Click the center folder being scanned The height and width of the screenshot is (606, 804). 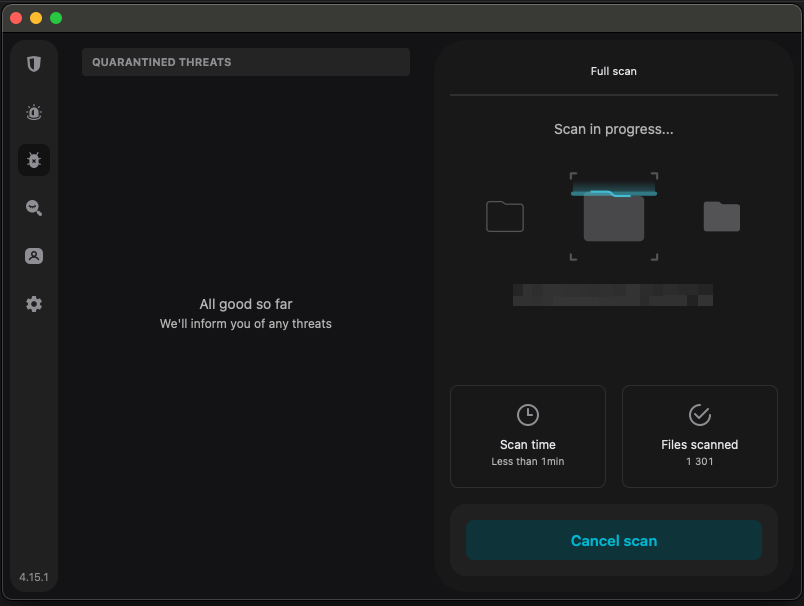click(x=613, y=216)
